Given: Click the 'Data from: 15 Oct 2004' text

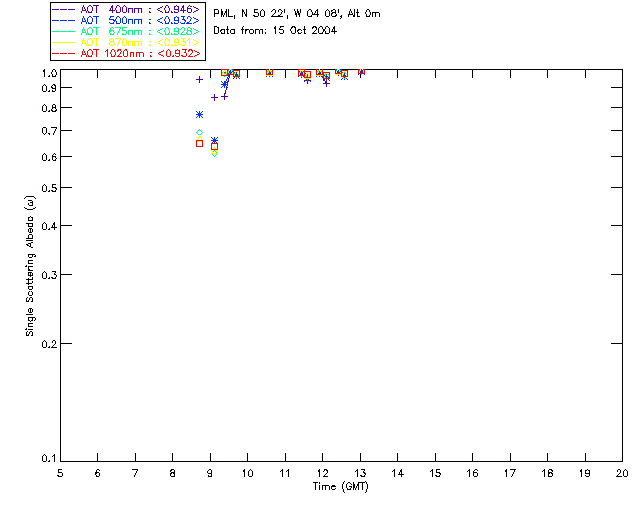Looking at the screenshot, I should (275, 30).
